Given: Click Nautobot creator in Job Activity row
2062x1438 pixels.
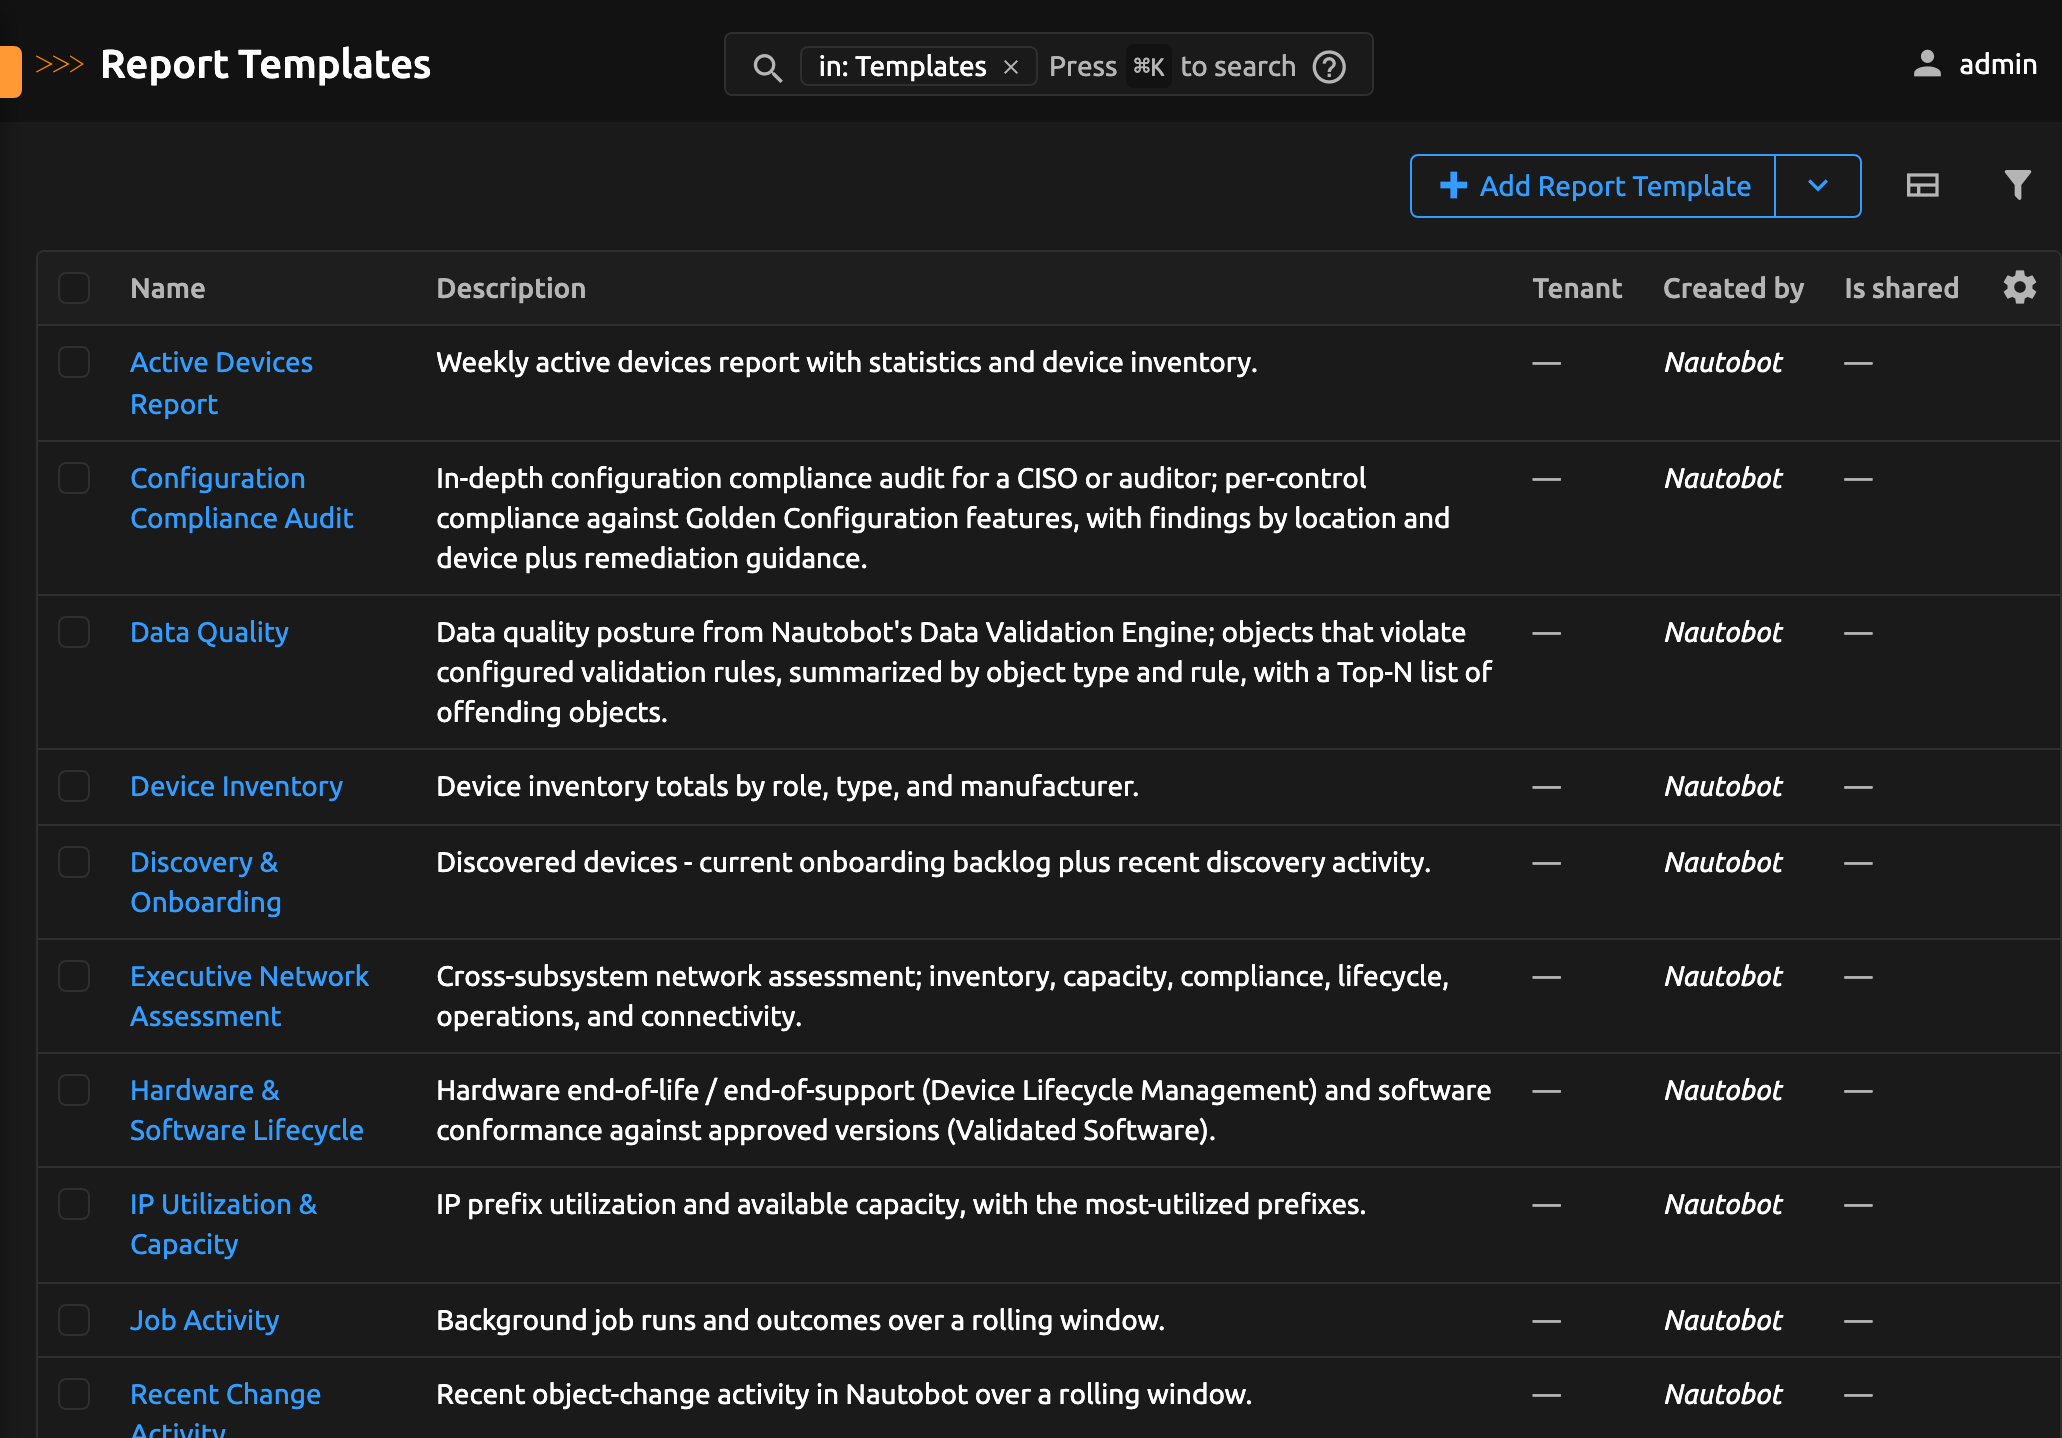Looking at the screenshot, I should tap(1723, 1320).
